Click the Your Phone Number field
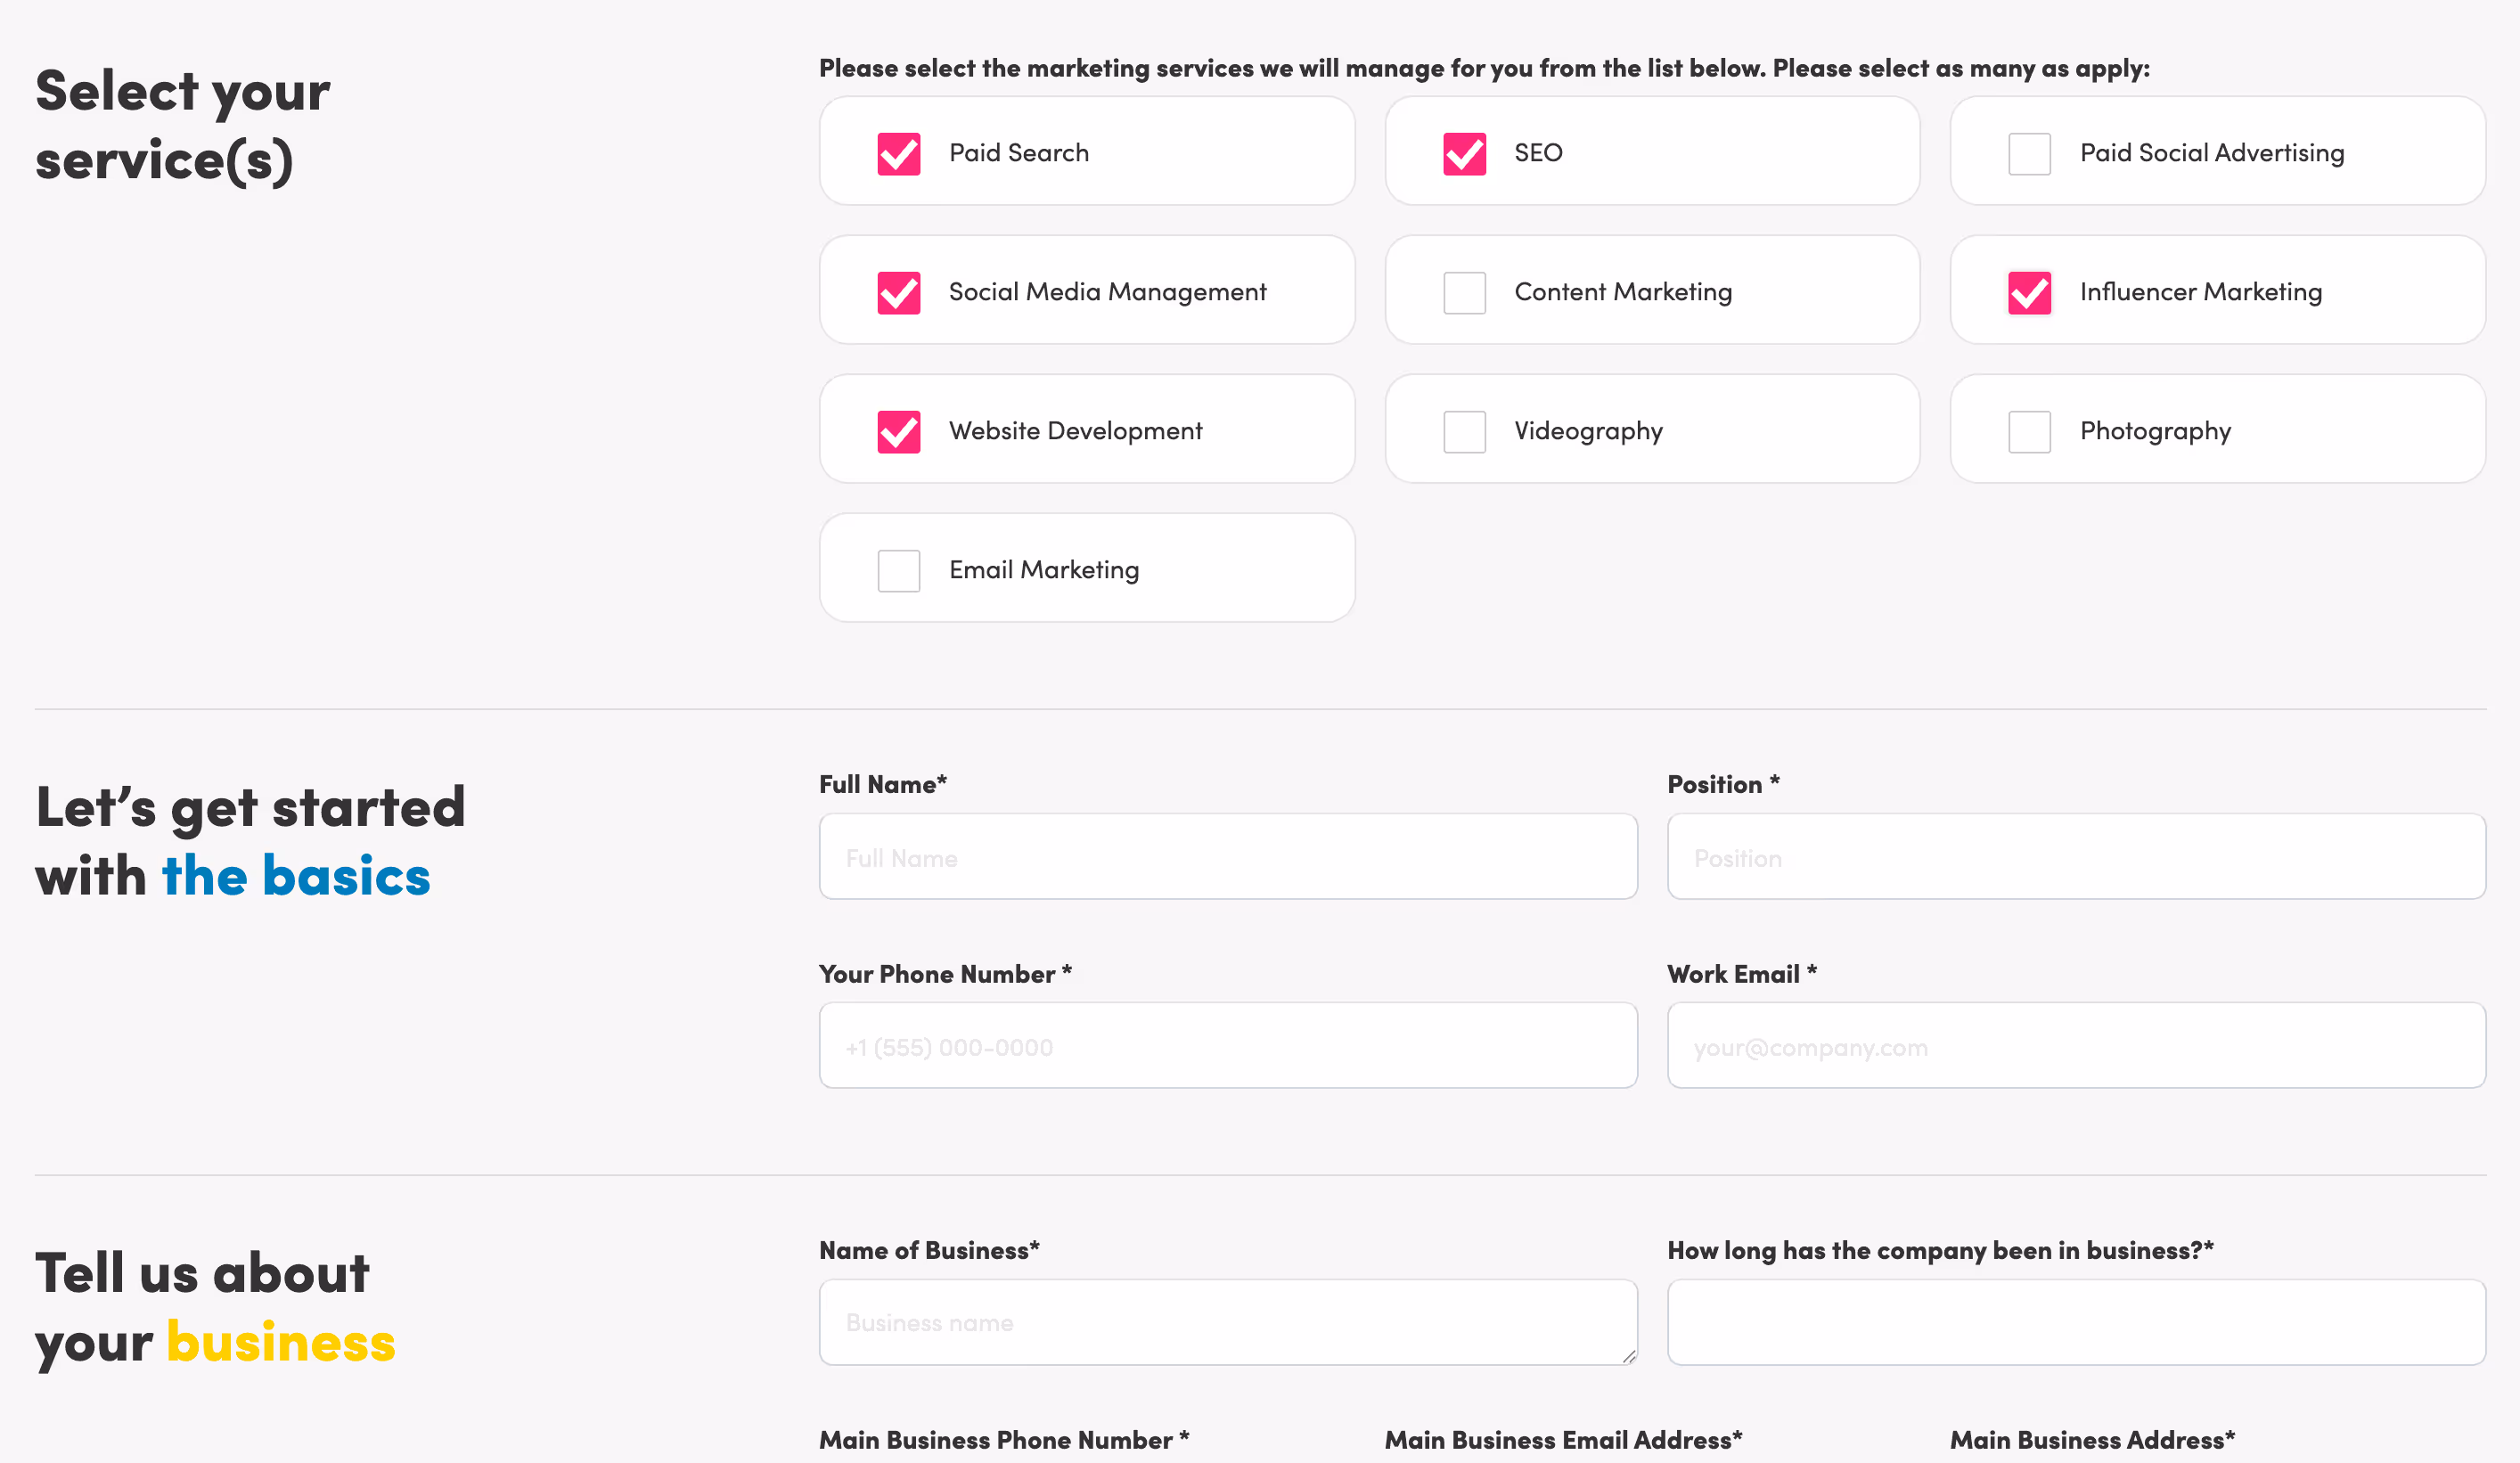 click(x=1228, y=1045)
